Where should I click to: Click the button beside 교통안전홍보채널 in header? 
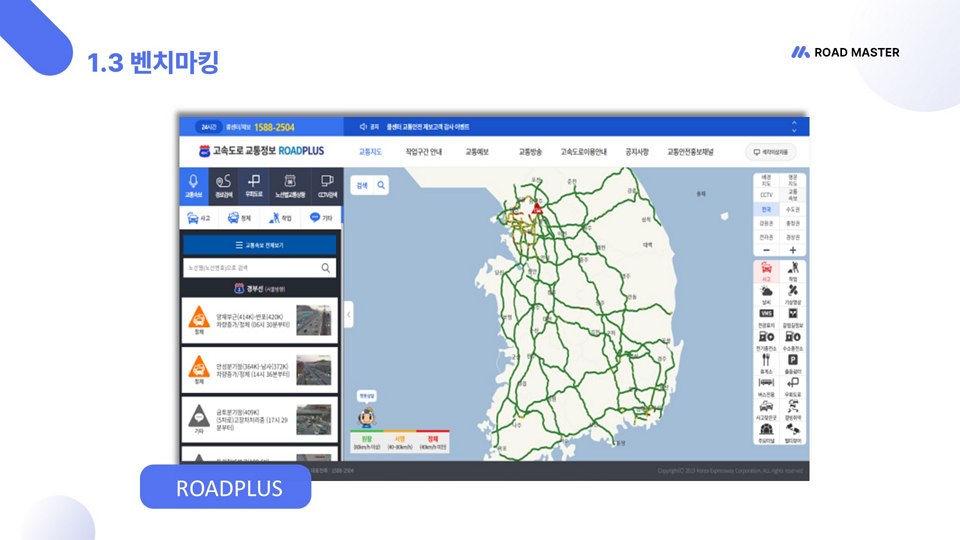point(770,152)
